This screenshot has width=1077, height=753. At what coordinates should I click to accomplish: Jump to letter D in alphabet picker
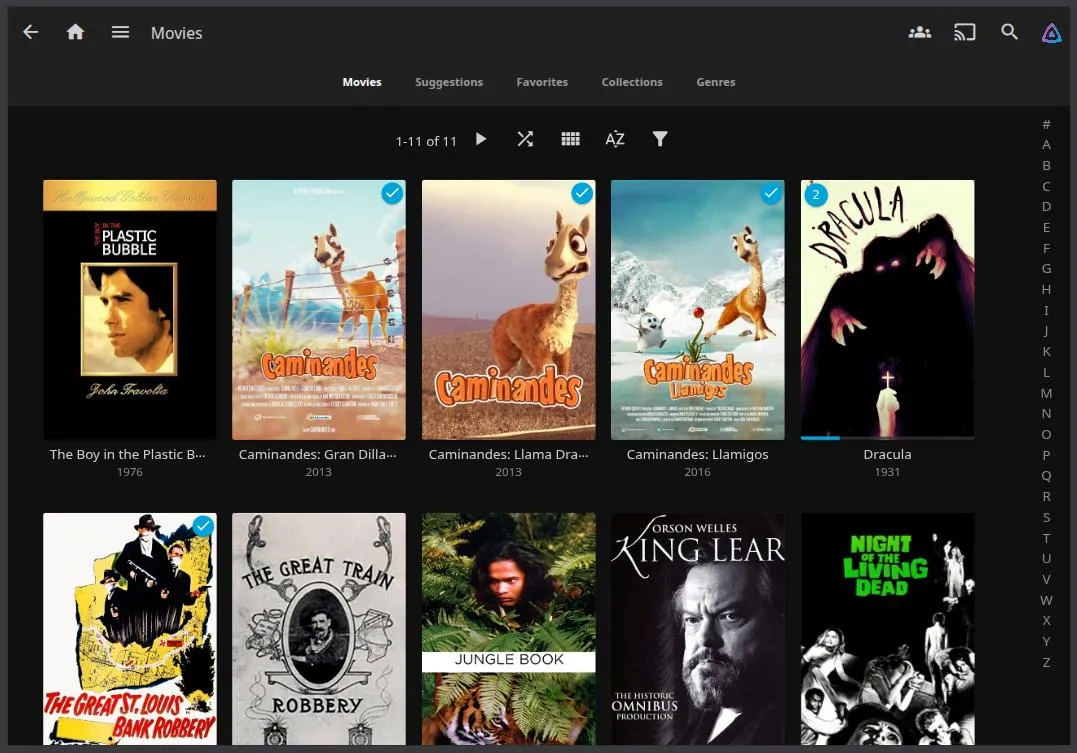point(1046,206)
